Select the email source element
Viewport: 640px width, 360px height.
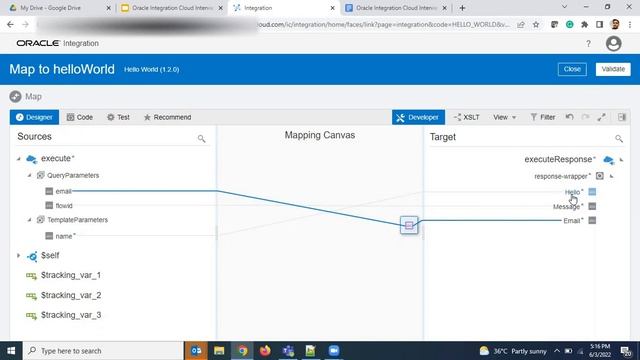click(64, 191)
